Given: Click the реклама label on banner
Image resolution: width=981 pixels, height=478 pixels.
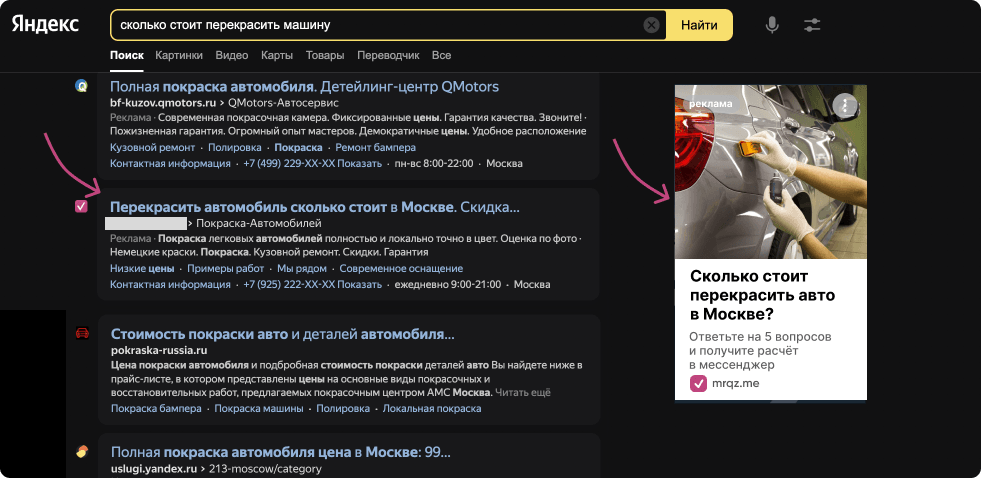Looking at the screenshot, I should coord(710,104).
